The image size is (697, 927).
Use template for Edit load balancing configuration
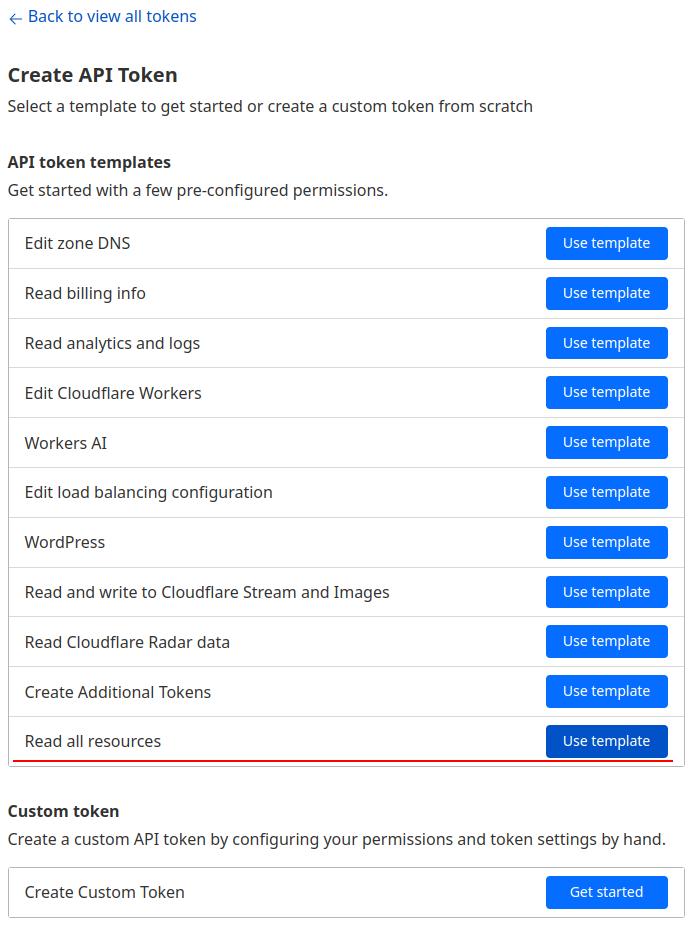coord(607,492)
